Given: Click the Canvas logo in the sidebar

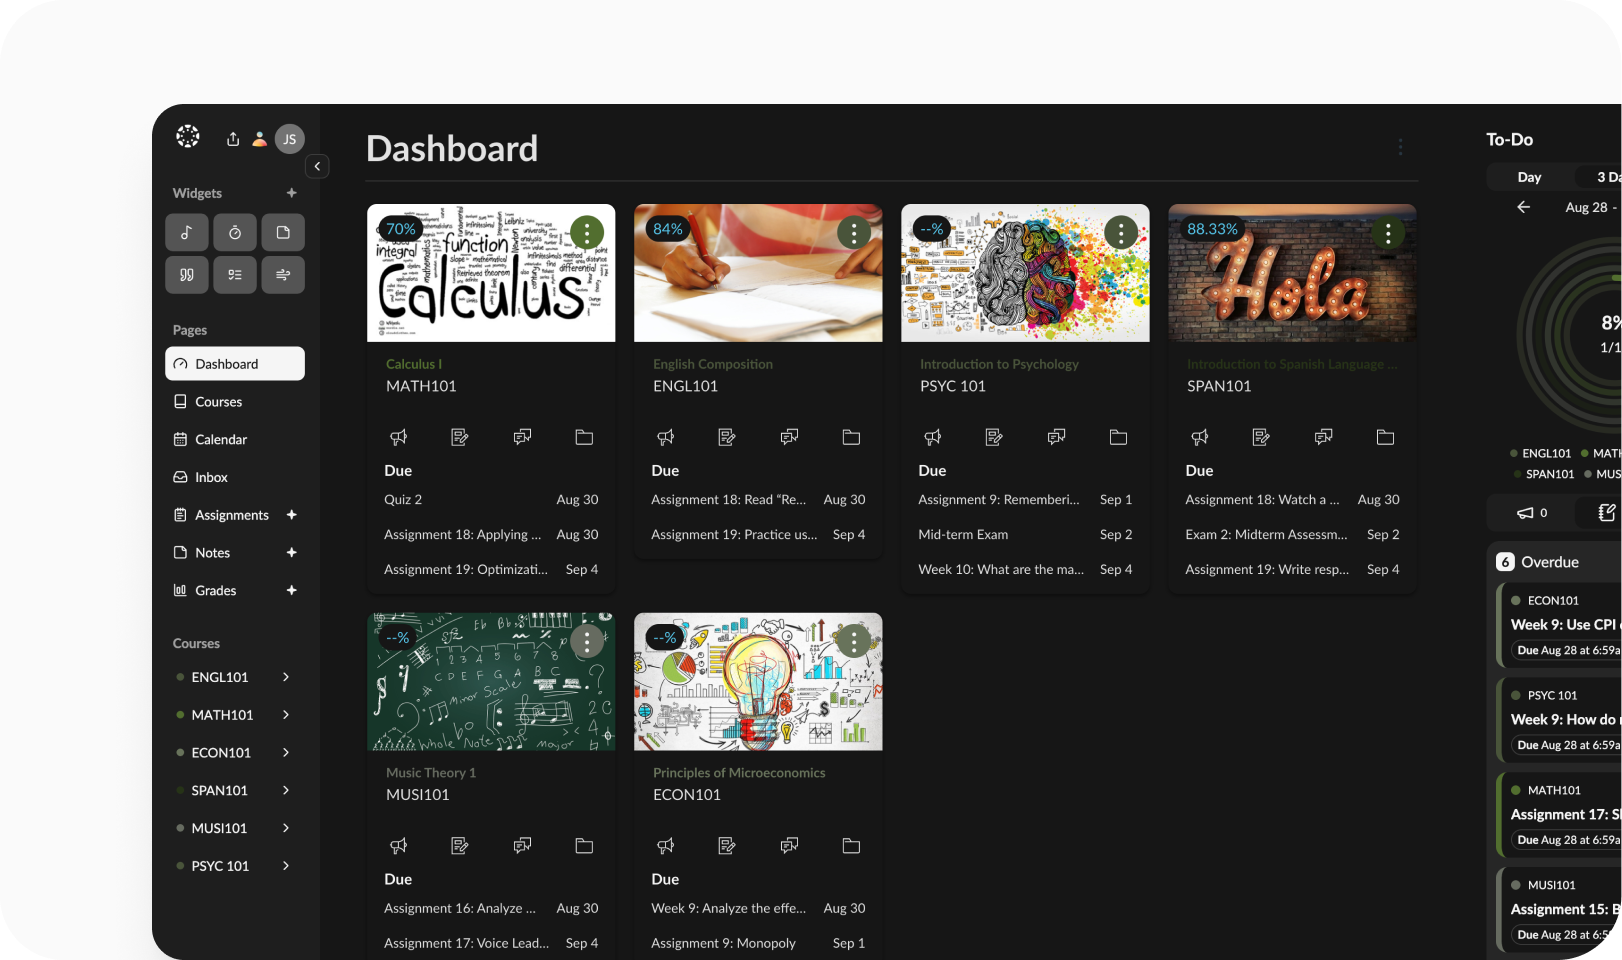Looking at the screenshot, I should tap(189, 138).
